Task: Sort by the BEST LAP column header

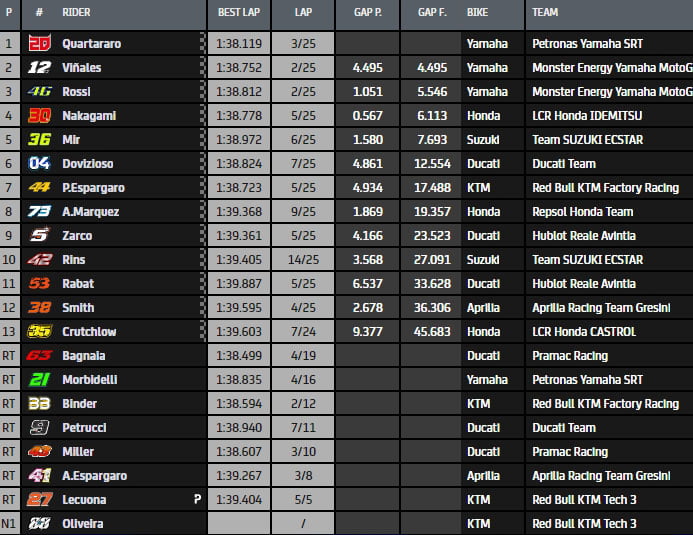Action: 239,14
